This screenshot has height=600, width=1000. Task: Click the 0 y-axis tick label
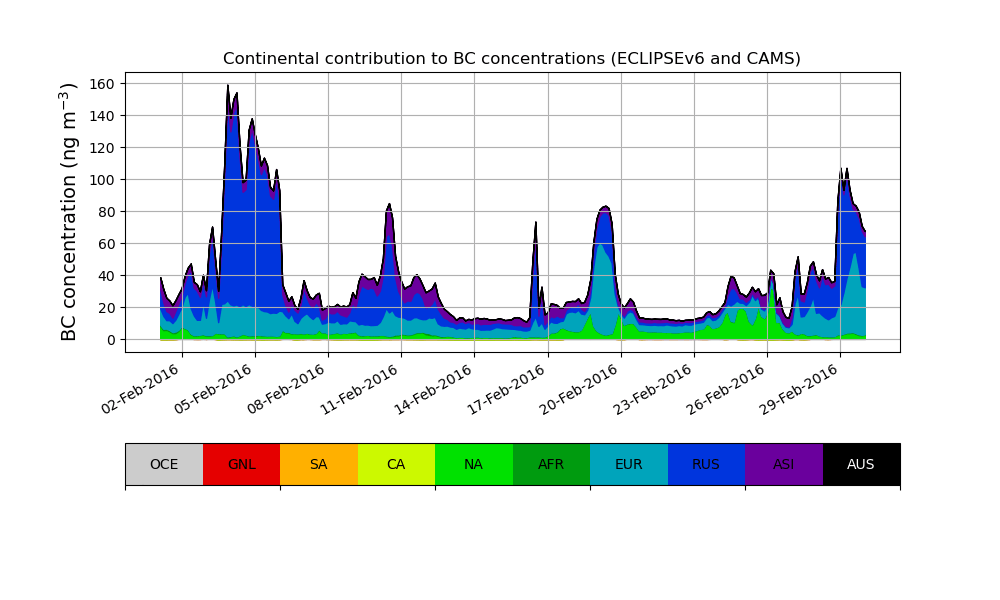click(x=112, y=340)
